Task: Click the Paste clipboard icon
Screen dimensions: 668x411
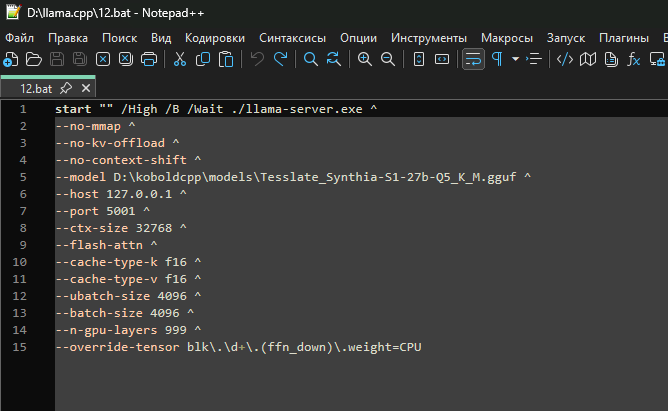Action: click(226, 59)
